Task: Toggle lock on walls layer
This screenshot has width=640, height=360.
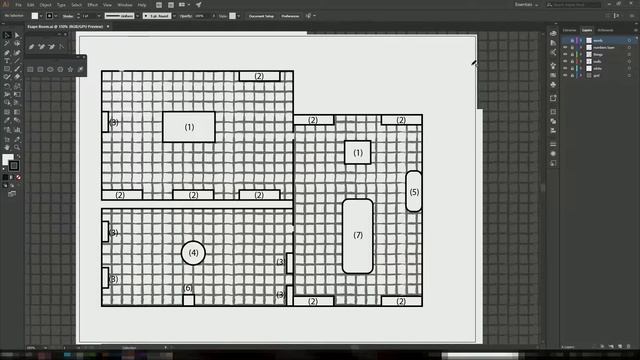Action: 572,61
